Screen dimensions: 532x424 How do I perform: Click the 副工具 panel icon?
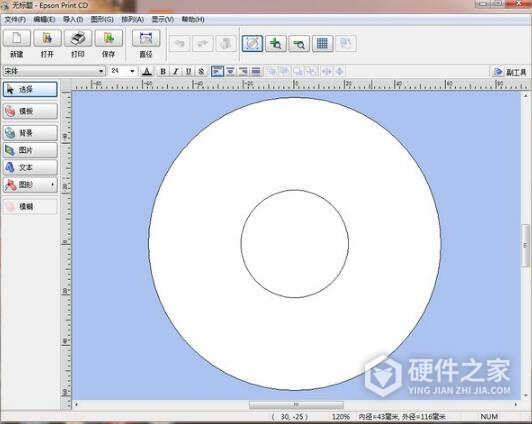point(498,72)
